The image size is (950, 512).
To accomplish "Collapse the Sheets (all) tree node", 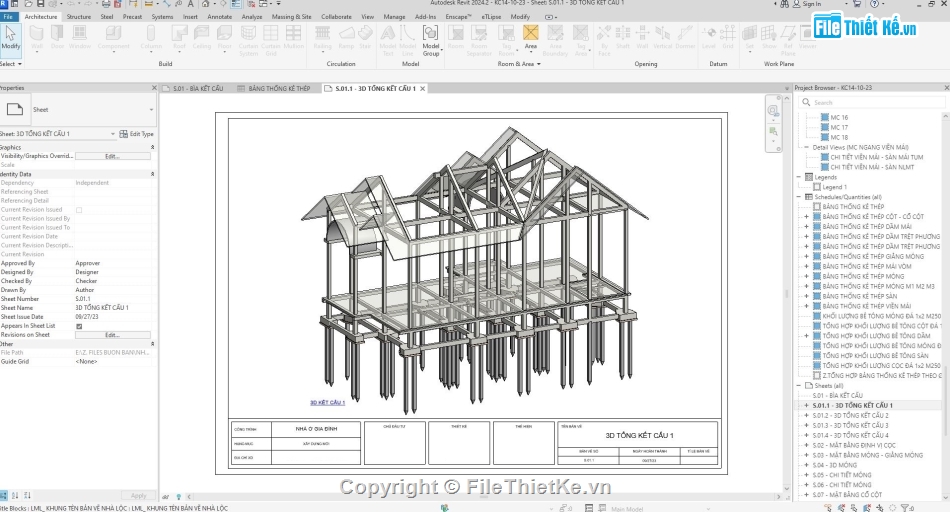I will [800, 385].
